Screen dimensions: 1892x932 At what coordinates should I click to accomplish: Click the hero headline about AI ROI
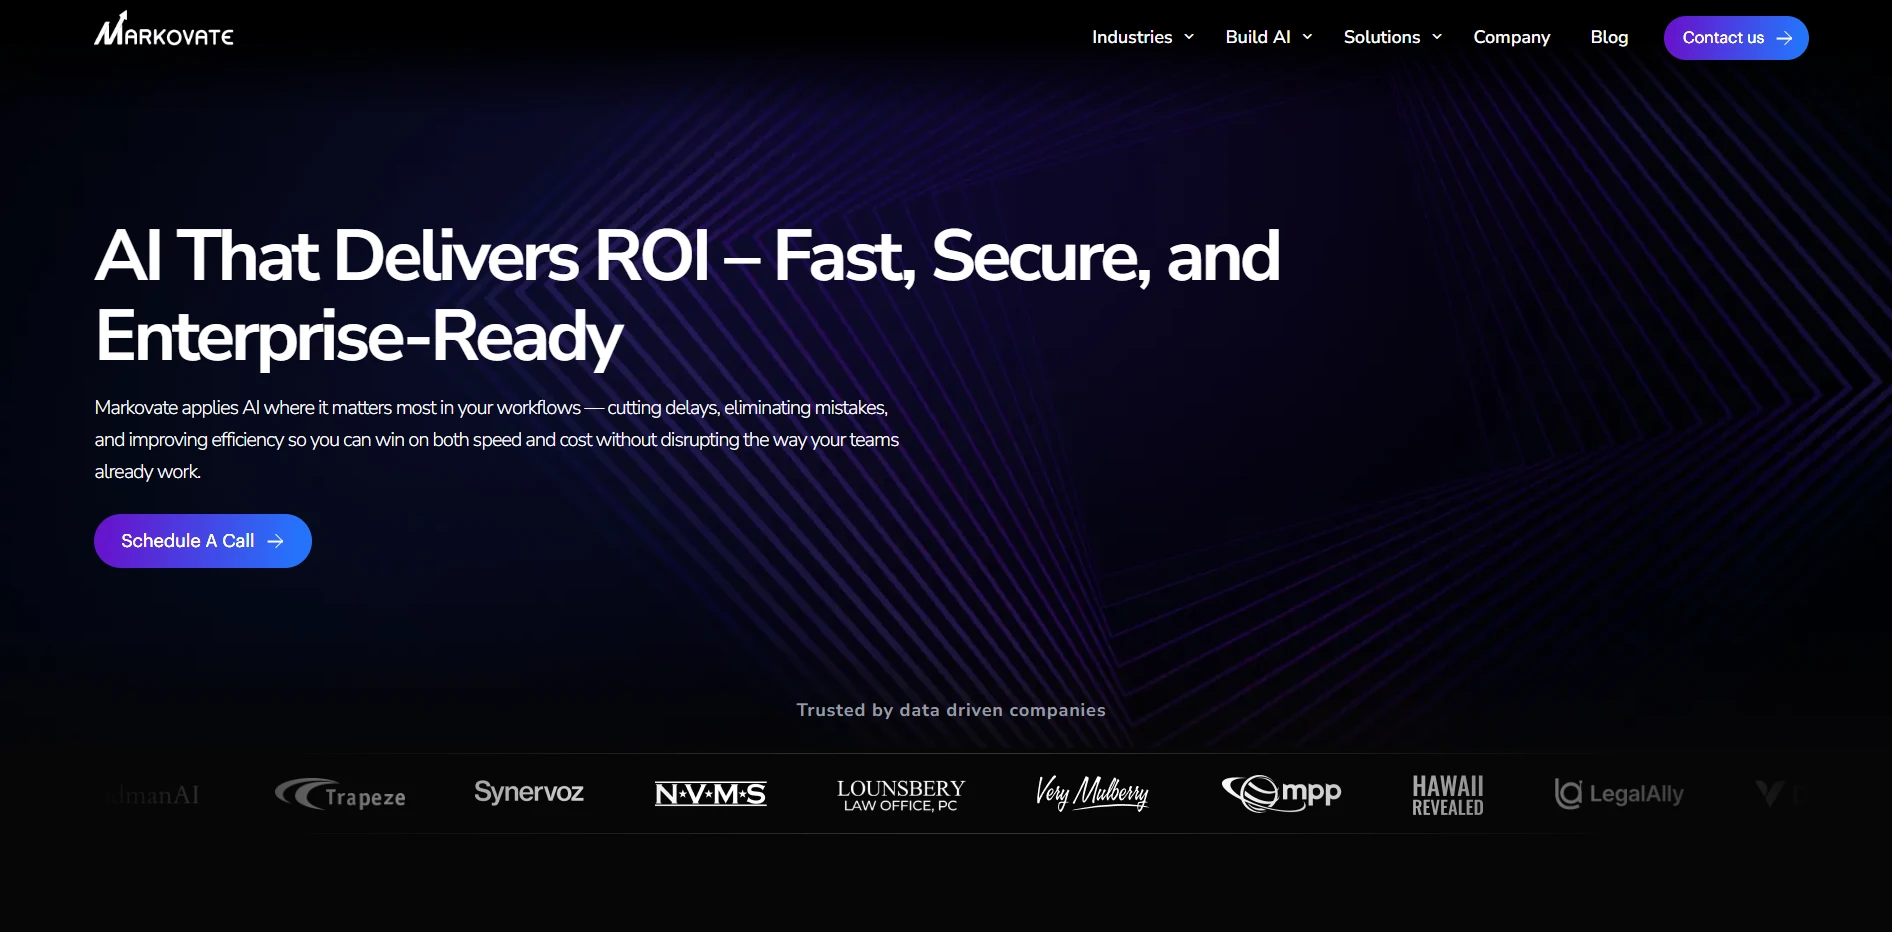point(687,295)
